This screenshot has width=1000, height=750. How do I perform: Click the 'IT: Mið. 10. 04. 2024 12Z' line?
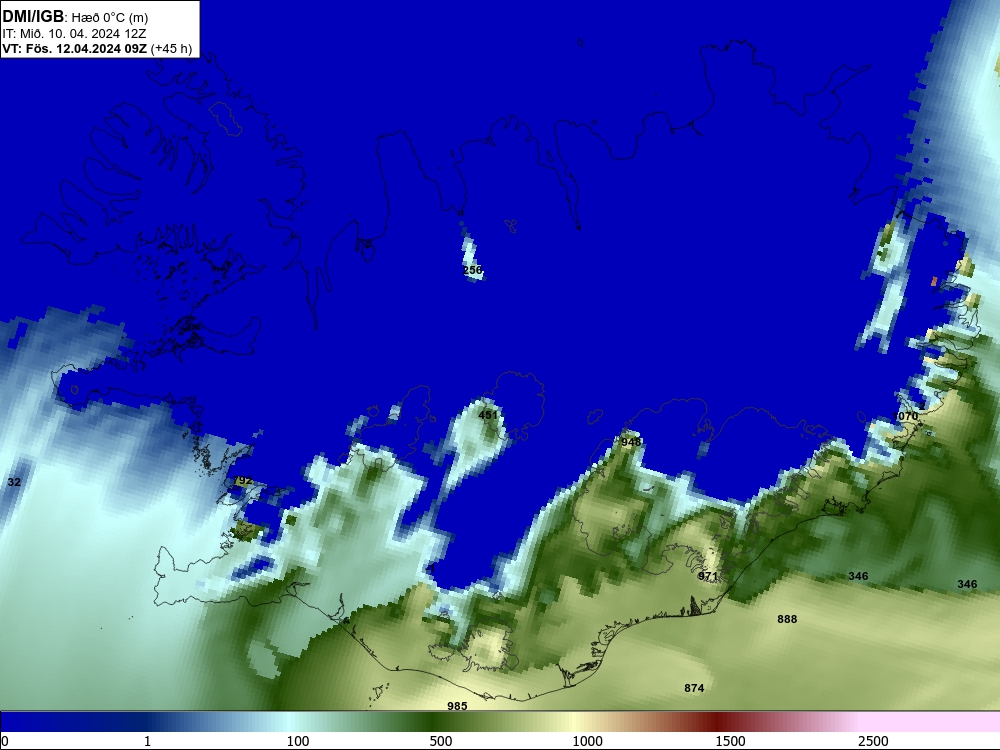click(74, 33)
